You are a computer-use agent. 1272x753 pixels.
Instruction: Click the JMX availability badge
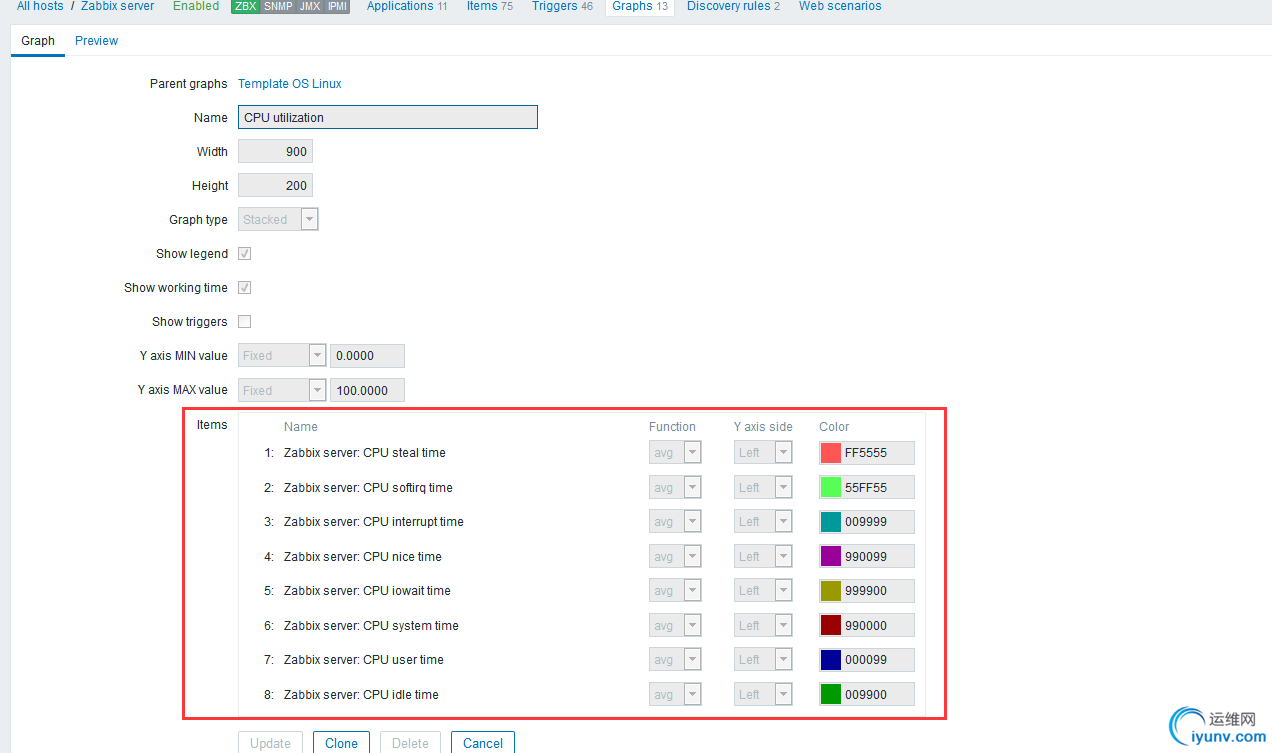[x=310, y=6]
